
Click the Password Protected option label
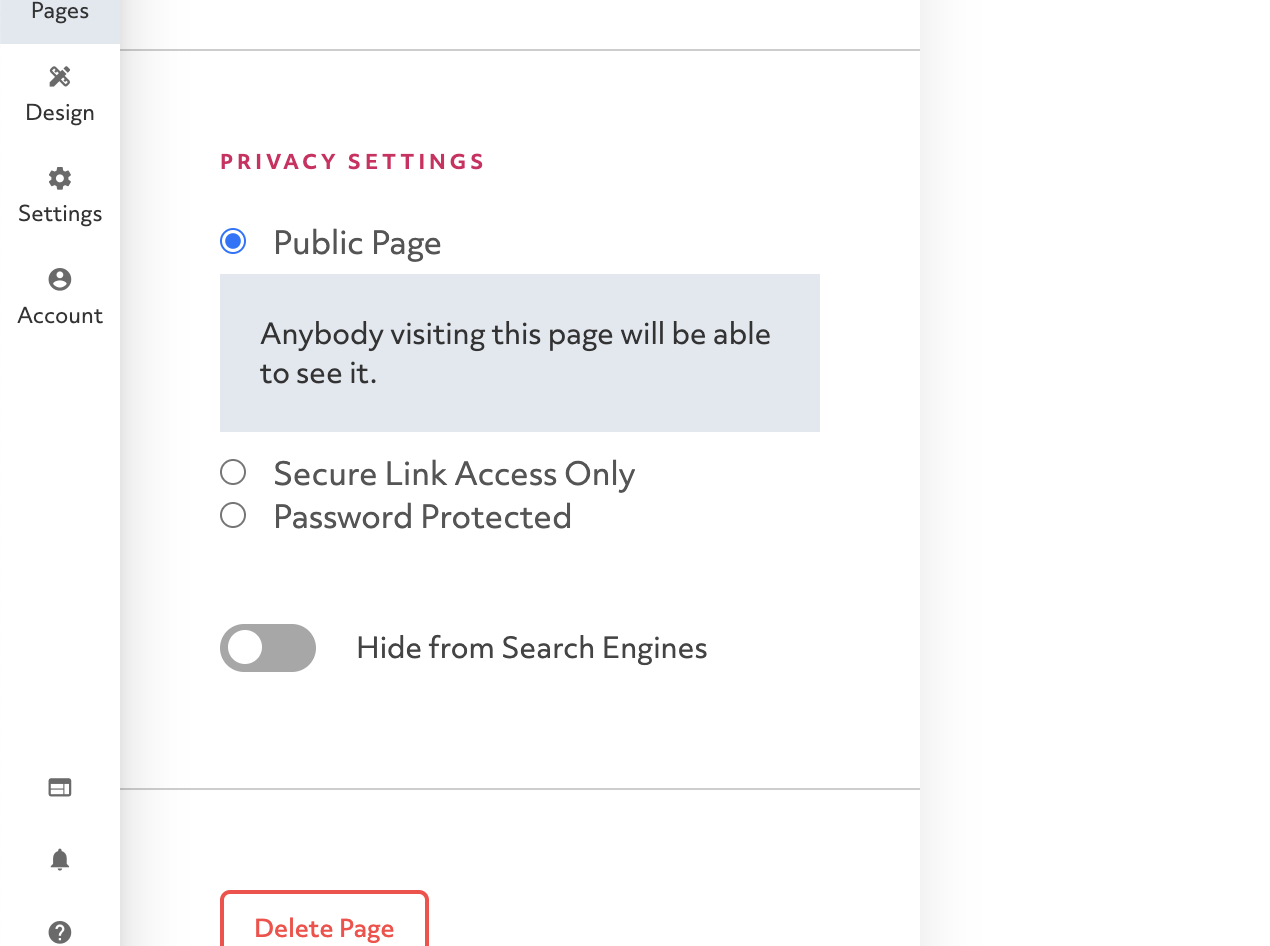tap(422, 517)
